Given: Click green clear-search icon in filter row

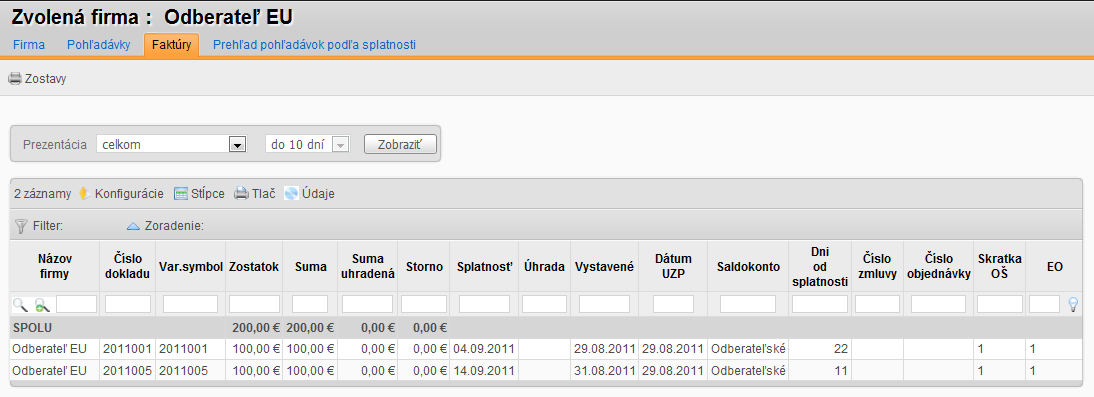Looking at the screenshot, I should [43, 304].
